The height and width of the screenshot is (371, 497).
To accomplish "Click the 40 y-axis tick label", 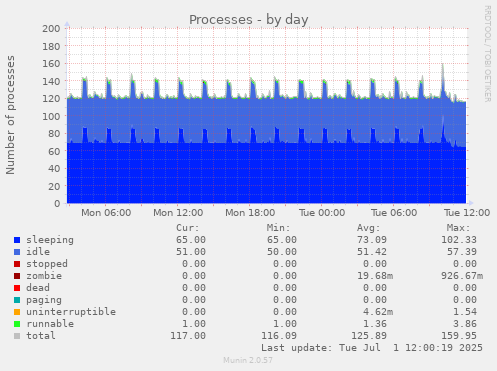I will 54,169.
